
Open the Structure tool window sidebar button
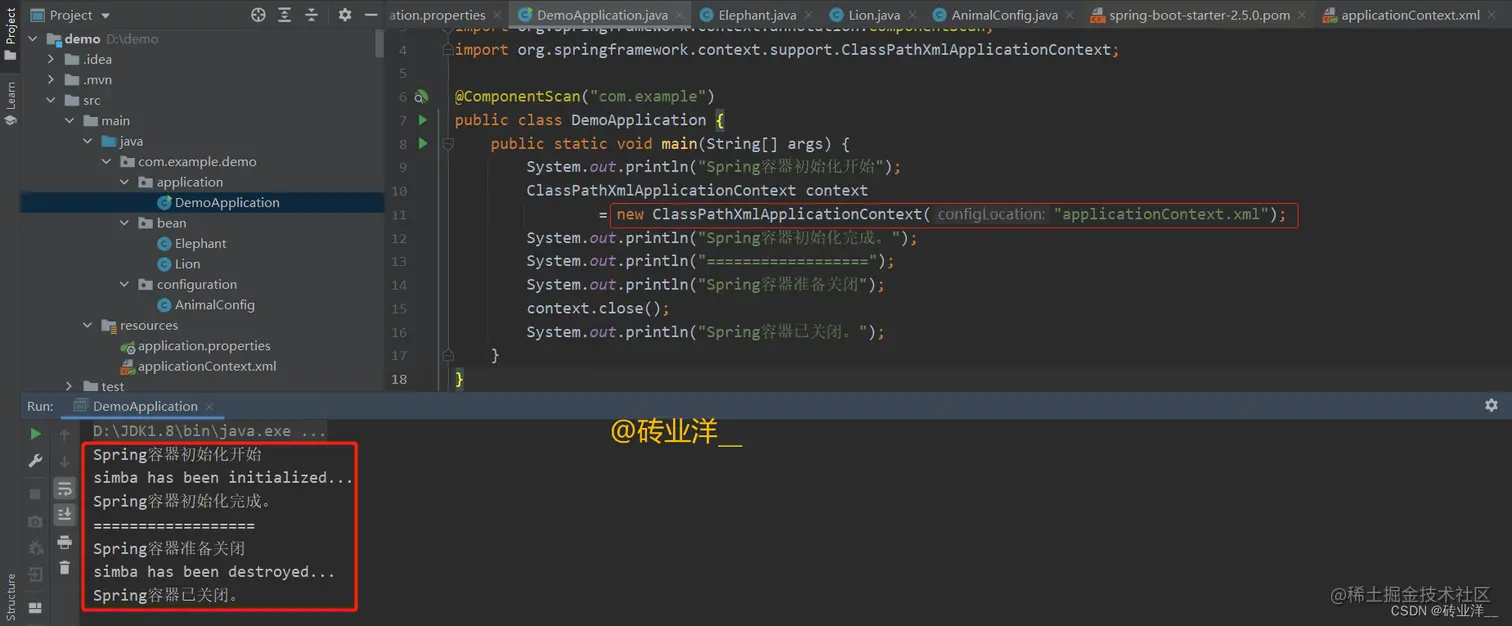click(10, 597)
